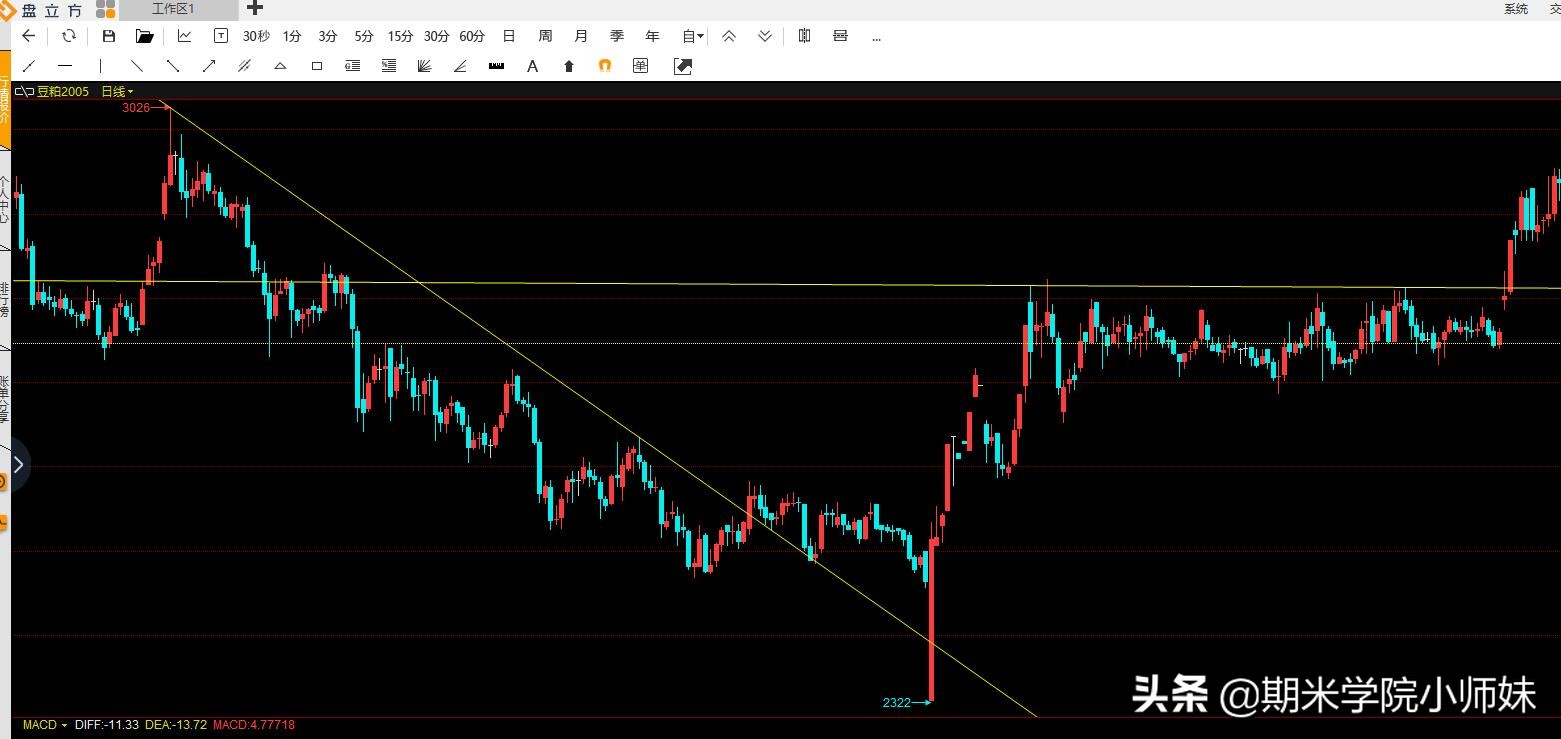Expand the 自 custom period dropdown
Viewport: 1561px width, 739px height.
(x=693, y=36)
